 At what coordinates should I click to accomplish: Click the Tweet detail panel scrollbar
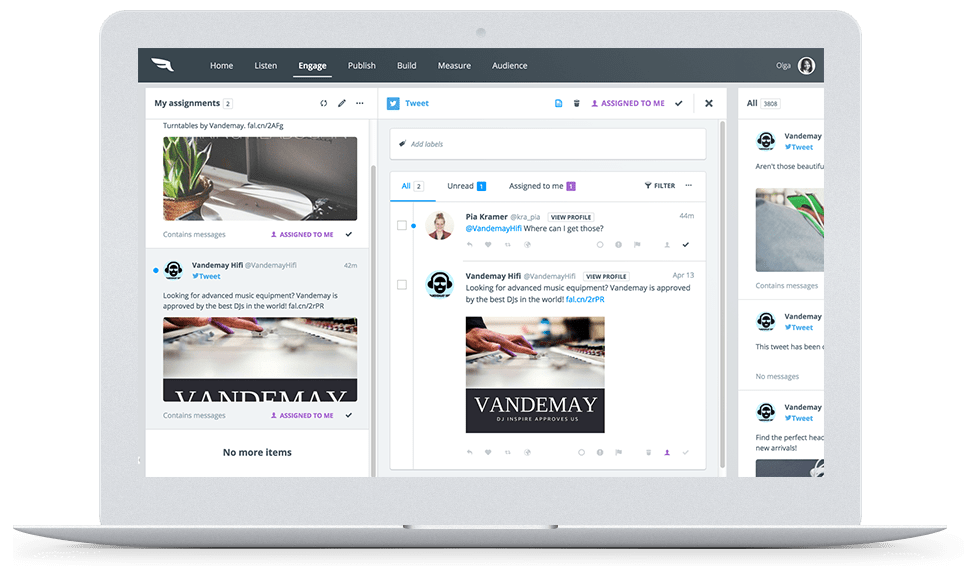click(x=722, y=294)
